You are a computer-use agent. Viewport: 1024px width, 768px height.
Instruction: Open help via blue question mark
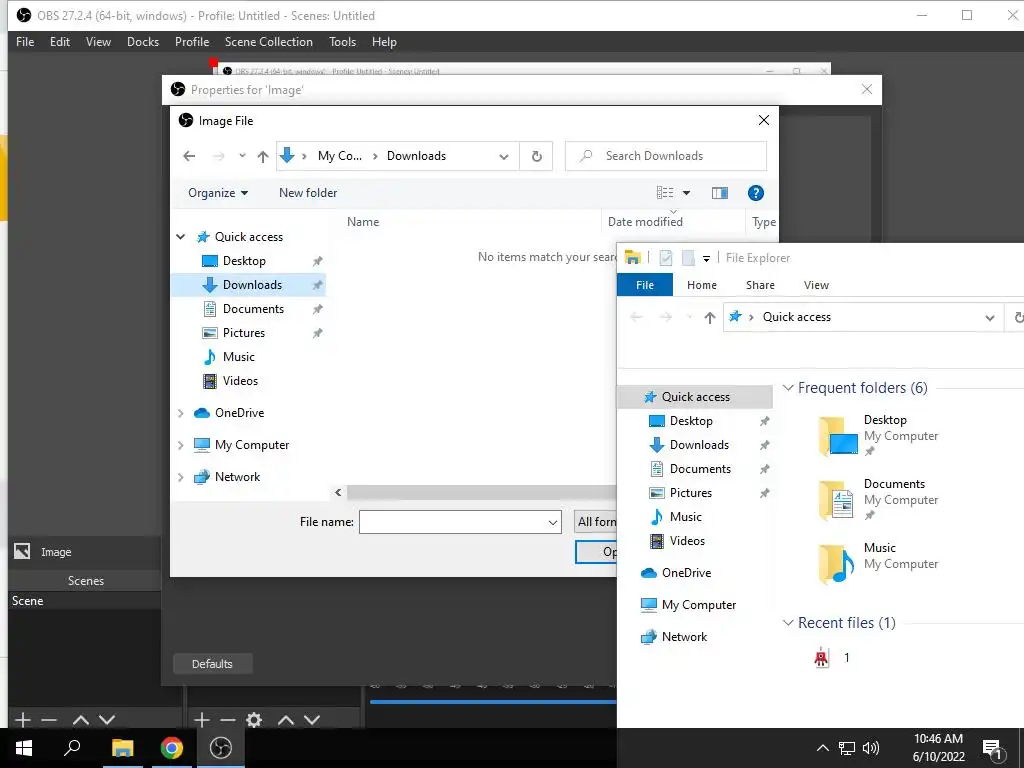[756, 193]
